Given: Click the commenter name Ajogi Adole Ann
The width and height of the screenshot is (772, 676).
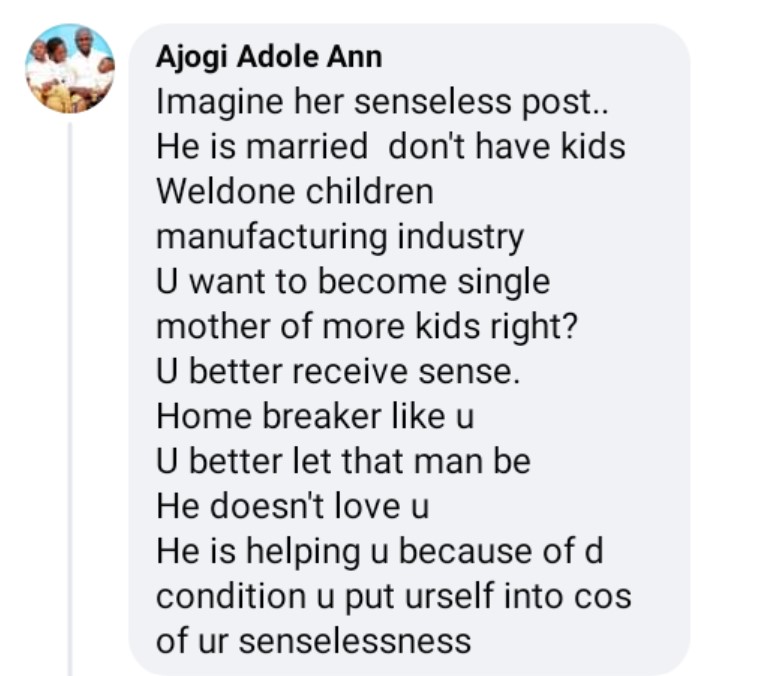Looking at the screenshot, I should click(x=268, y=57).
